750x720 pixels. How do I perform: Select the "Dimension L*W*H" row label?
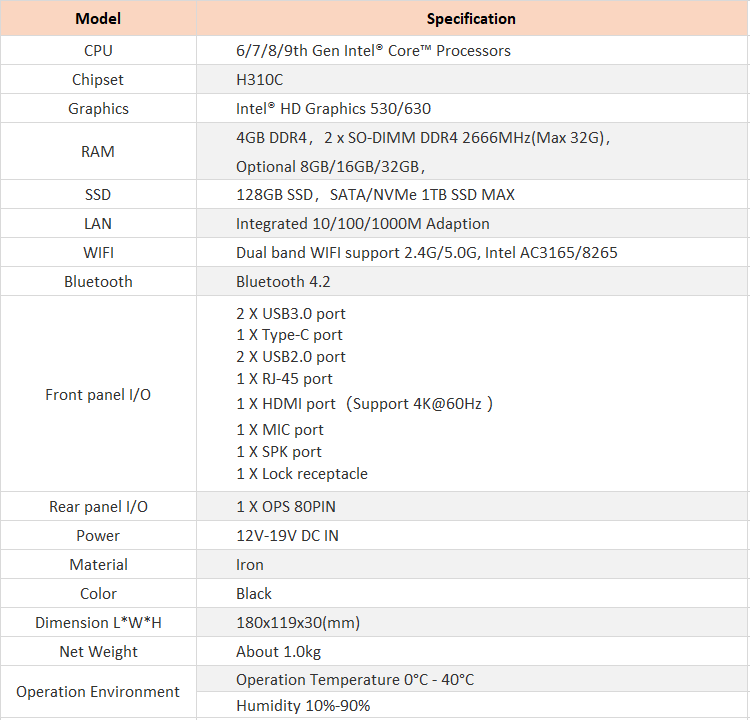tap(99, 623)
